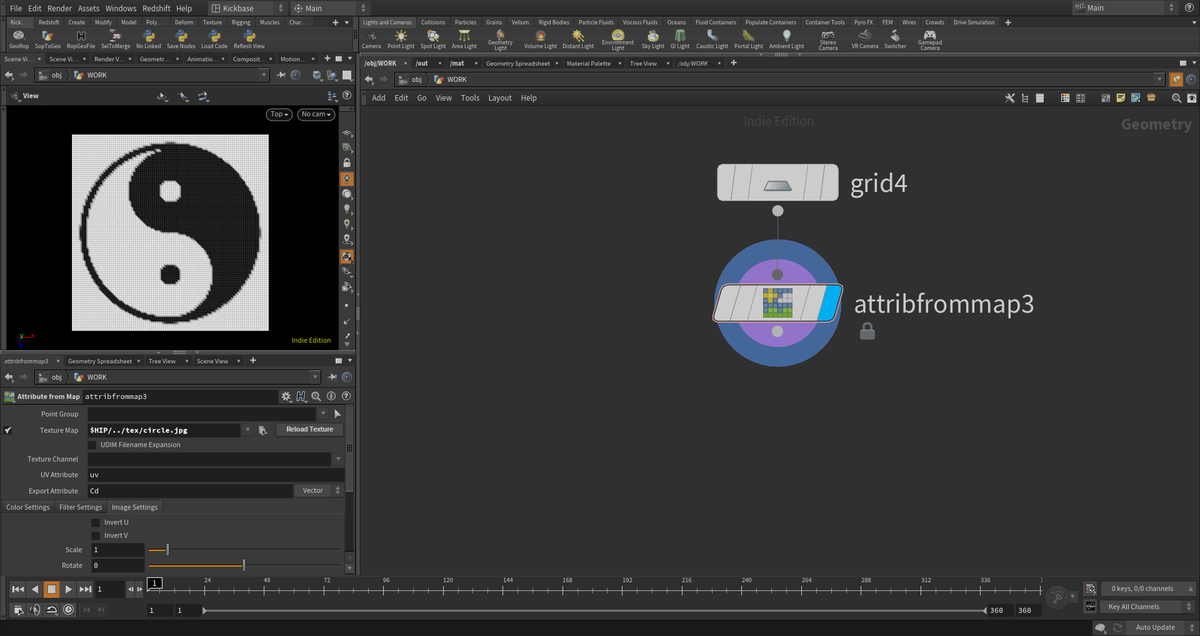Viewport: 1200px width, 636px height.
Task: Click the parameter search magnifier icon
Action: tap(315, 397)
